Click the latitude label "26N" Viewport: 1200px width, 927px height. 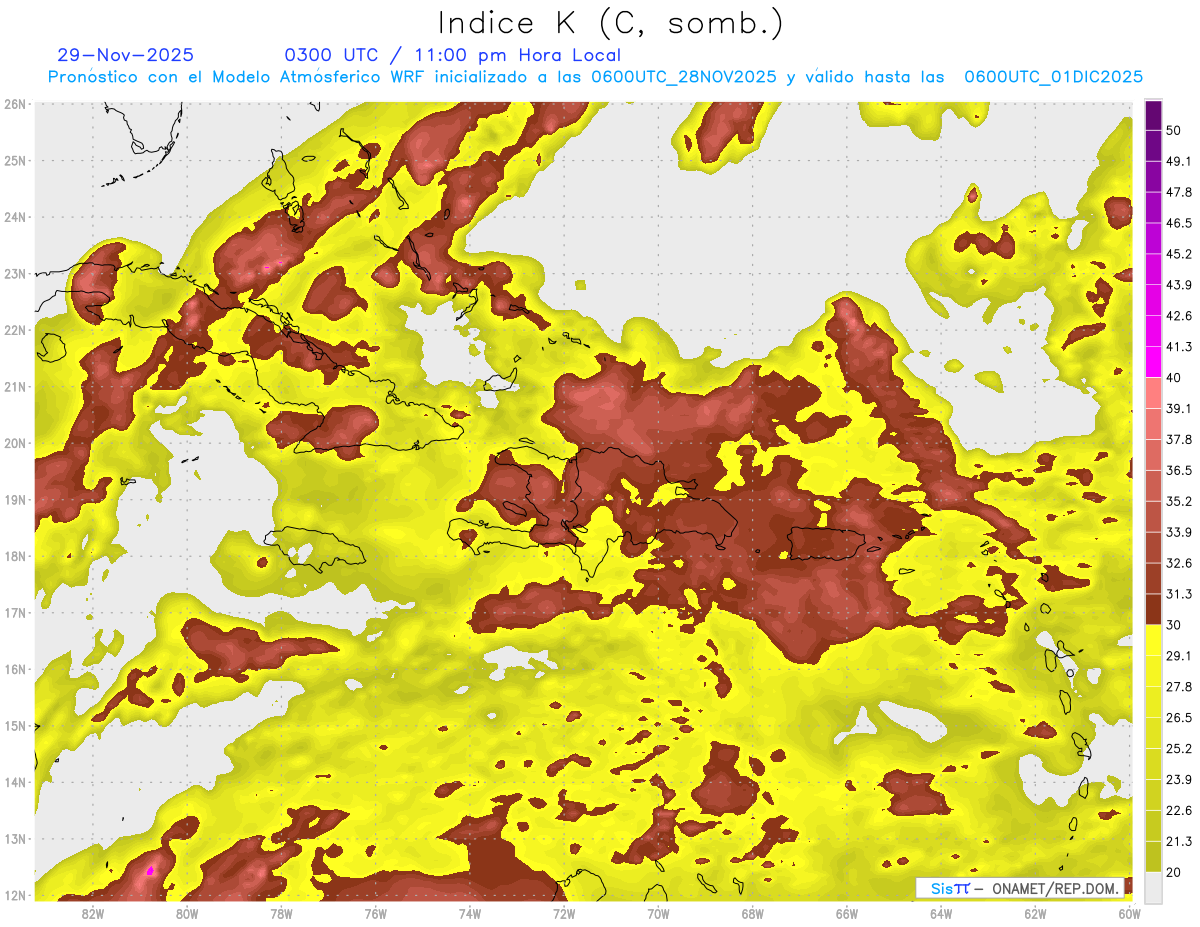pyautogui.click(x=16, y=104)
